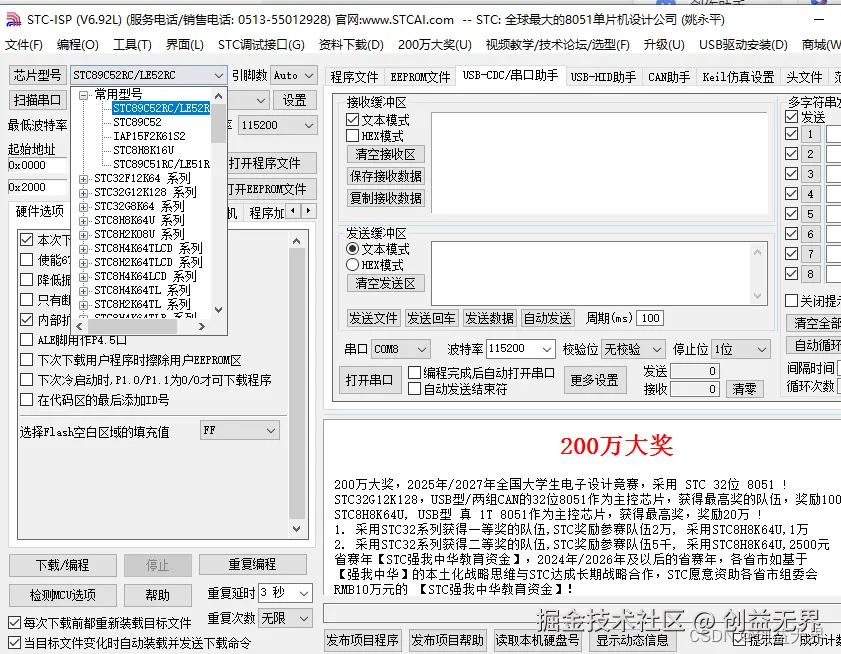Select STC89C52 in the chip list
Viewport: 841px width, 654px height.
[x=137, y=122]
